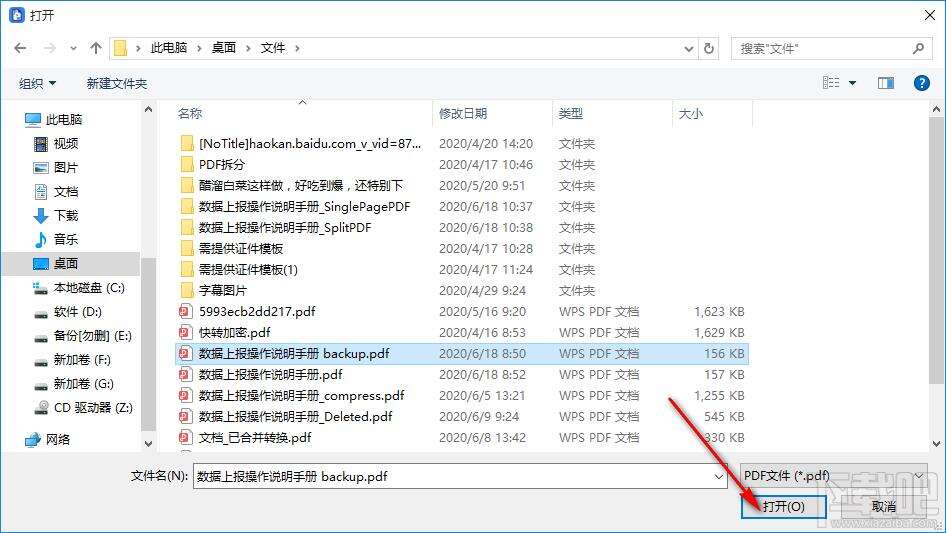
Task: Select 数据上报操作说明手册_Deleted.pdf
Action: [x=295, y=417]
